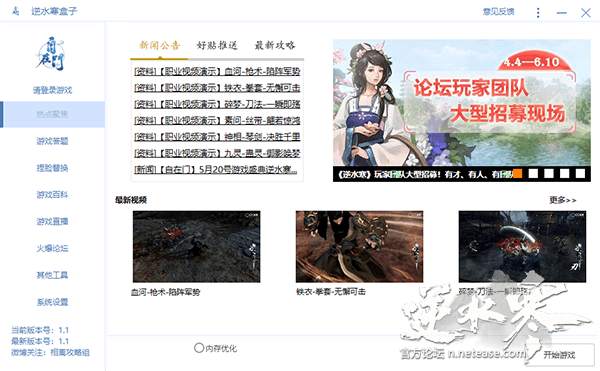Click banner caption 《逆水寒》玩家团队大型招募
The image size is (600, 371).
[425, 174]
